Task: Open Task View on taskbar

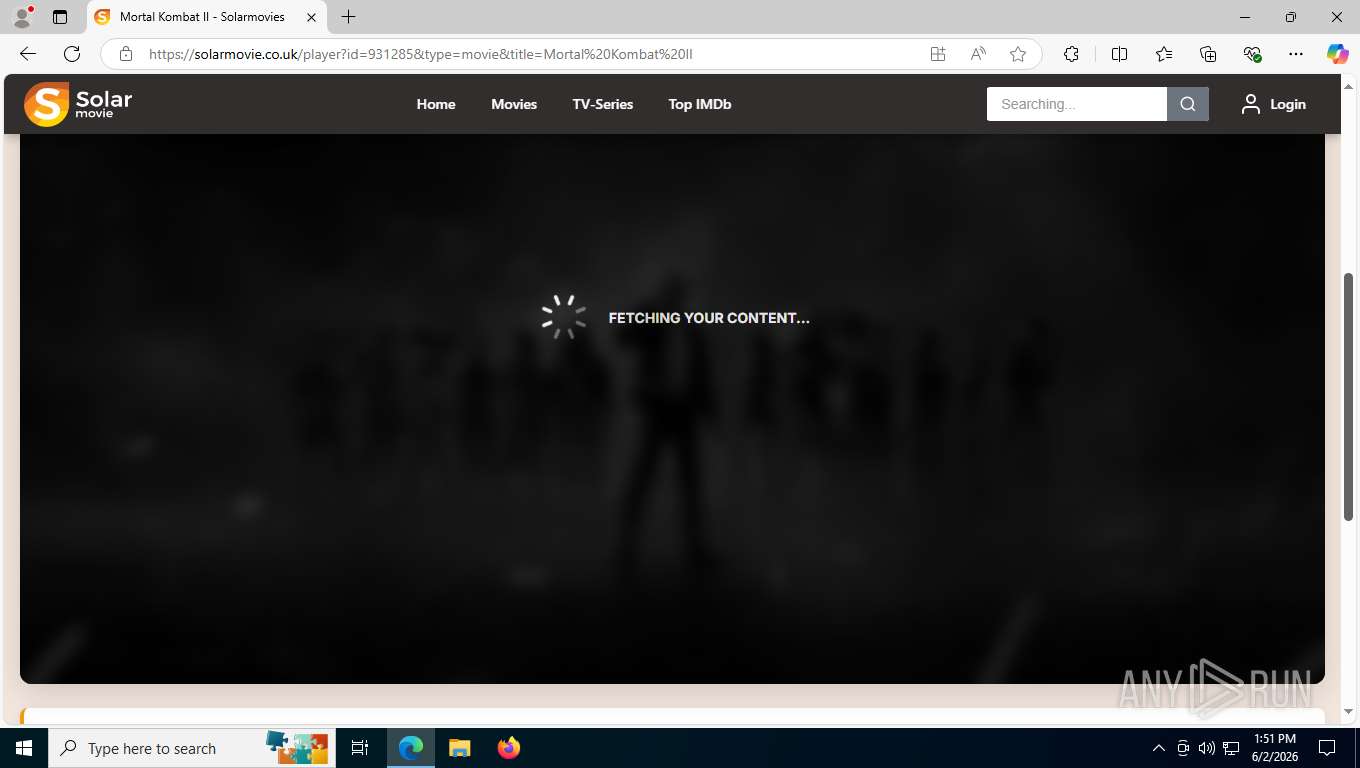Action: click(361, 748)
